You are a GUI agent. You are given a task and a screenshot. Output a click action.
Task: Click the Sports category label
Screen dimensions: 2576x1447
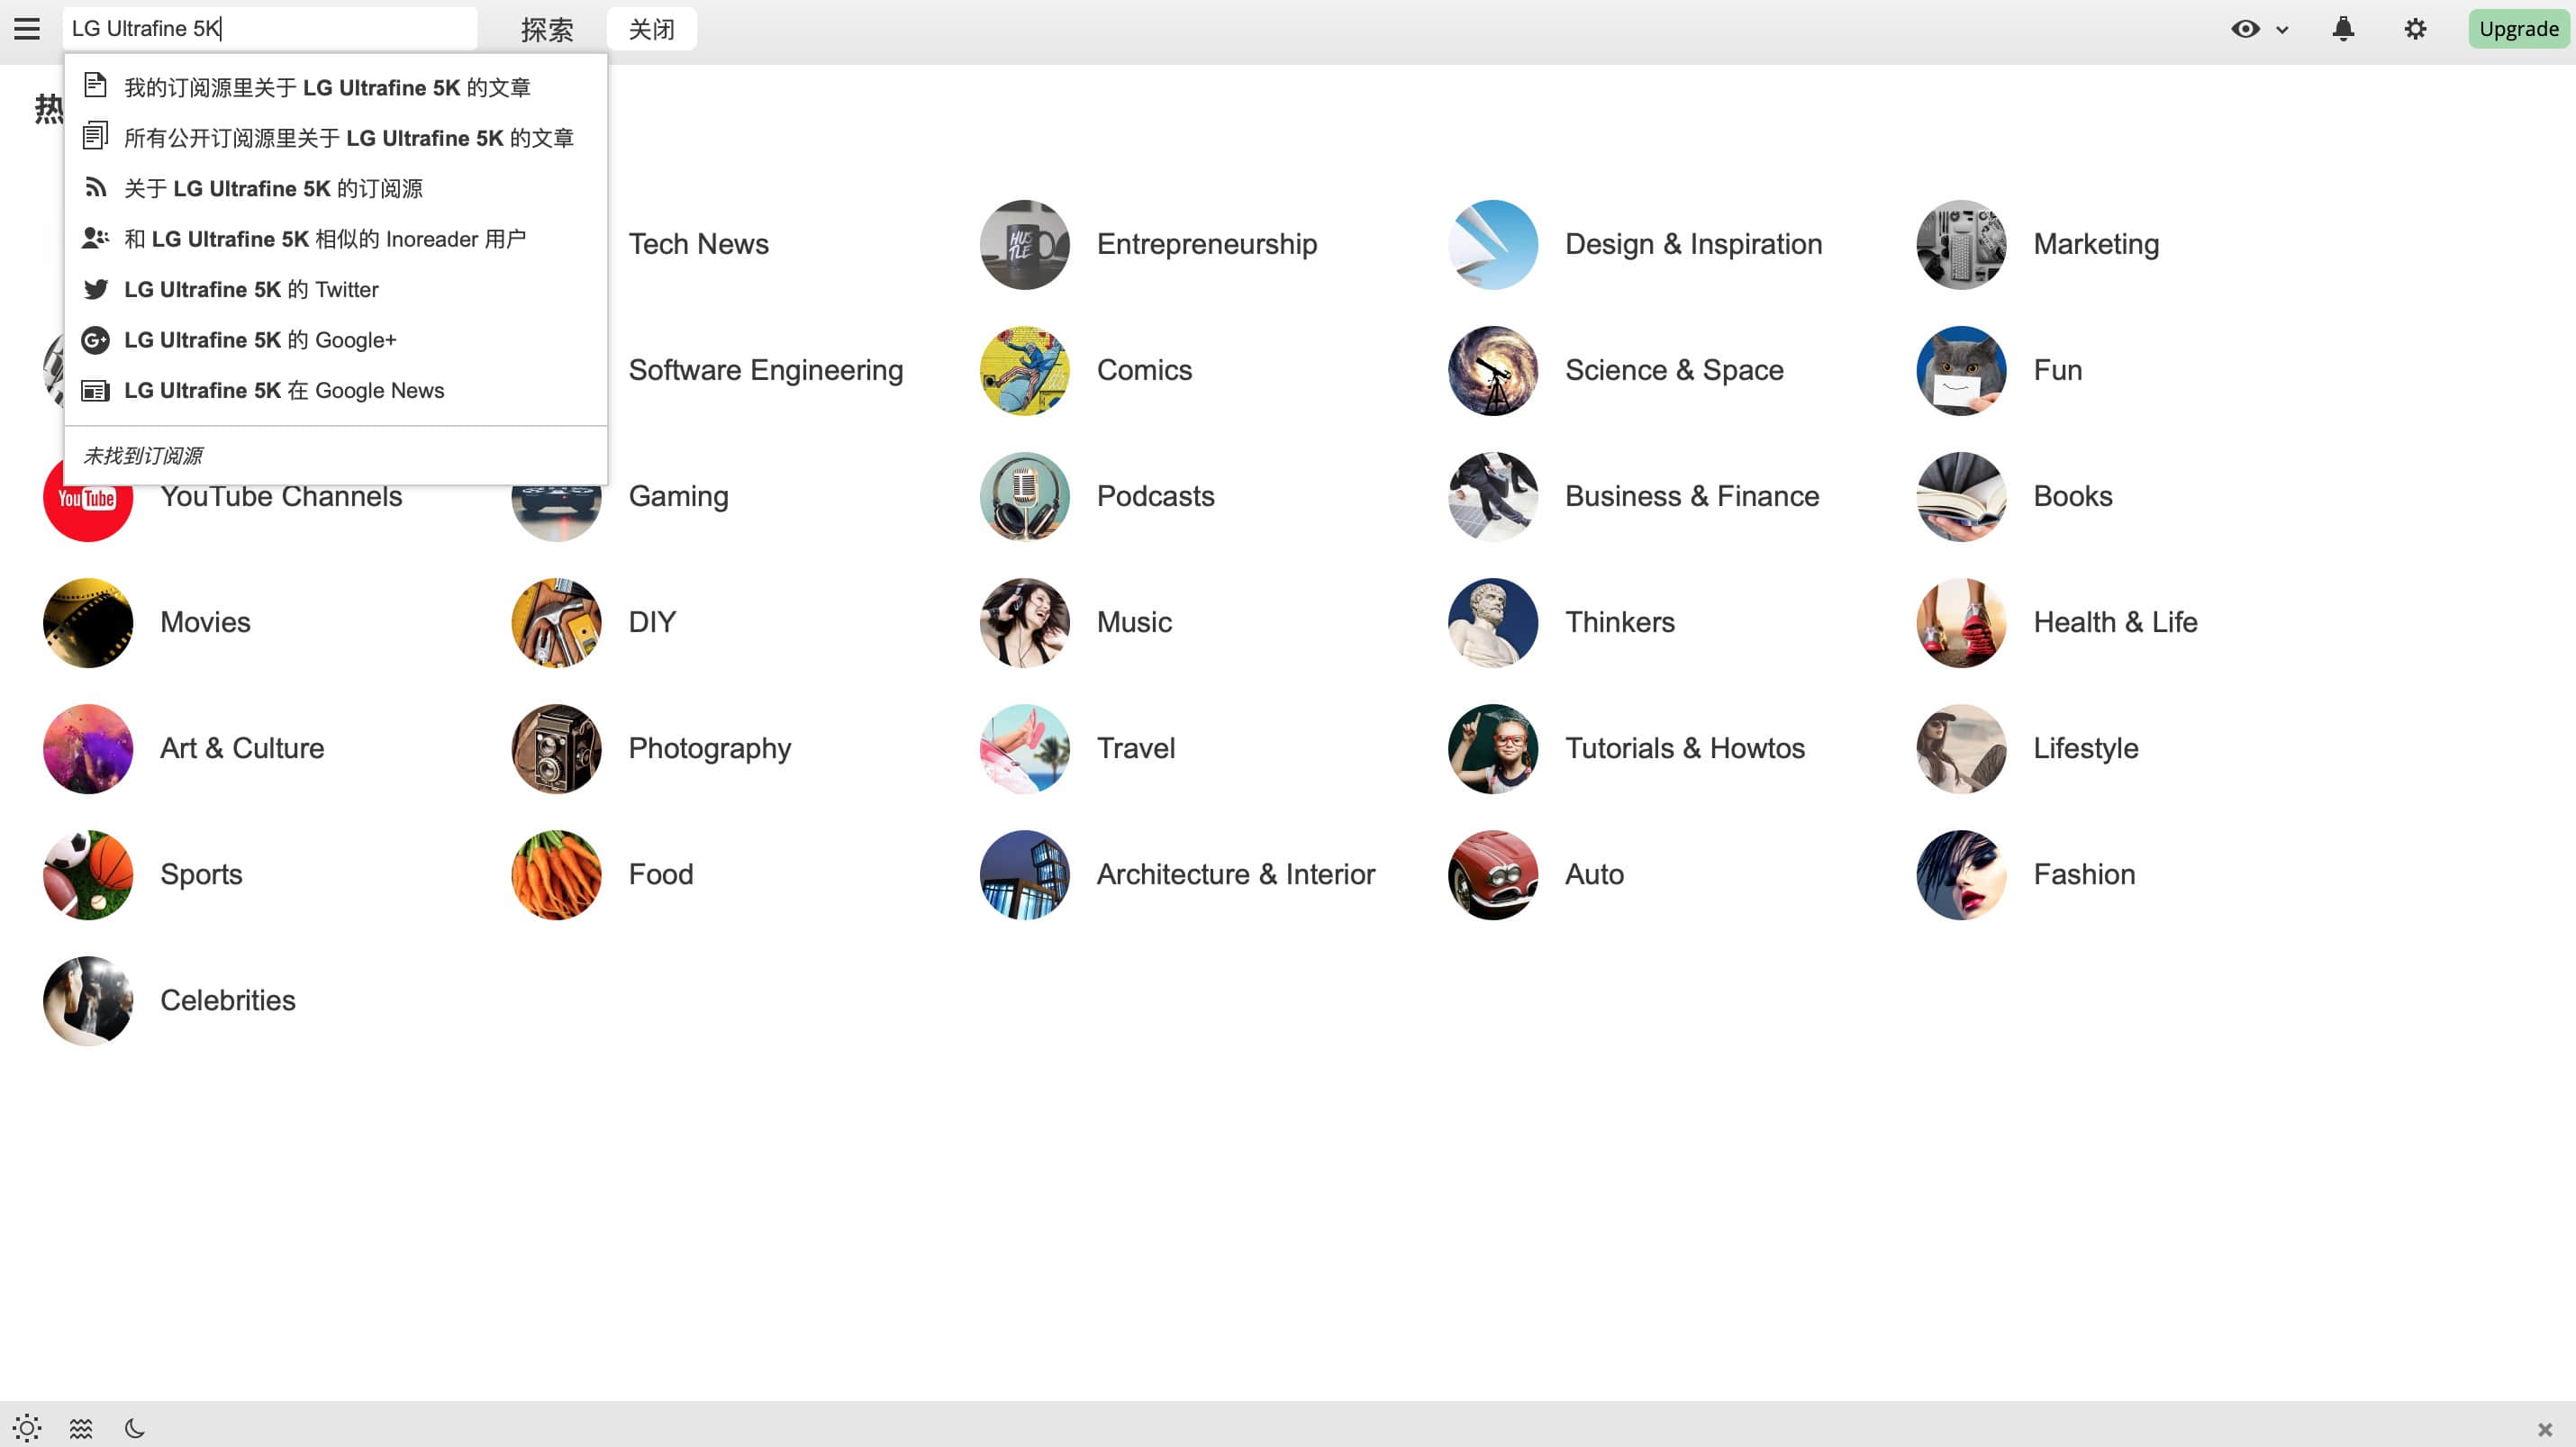click(x=201, y=875)
